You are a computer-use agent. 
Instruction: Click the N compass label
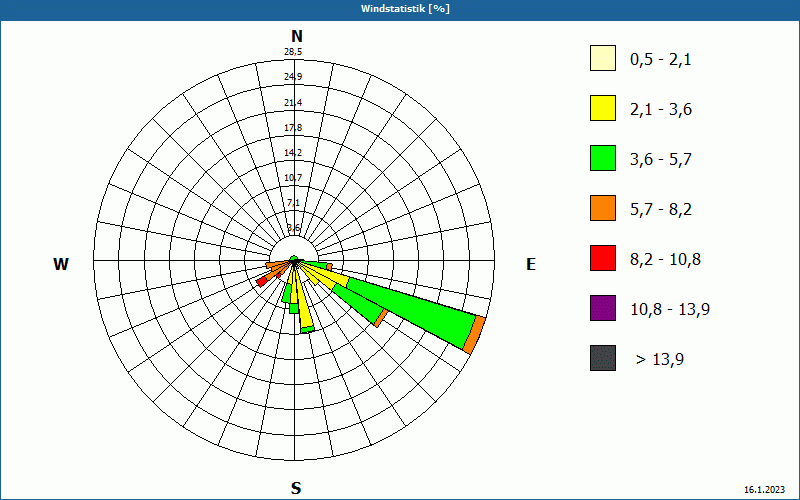tap(296, 36)
